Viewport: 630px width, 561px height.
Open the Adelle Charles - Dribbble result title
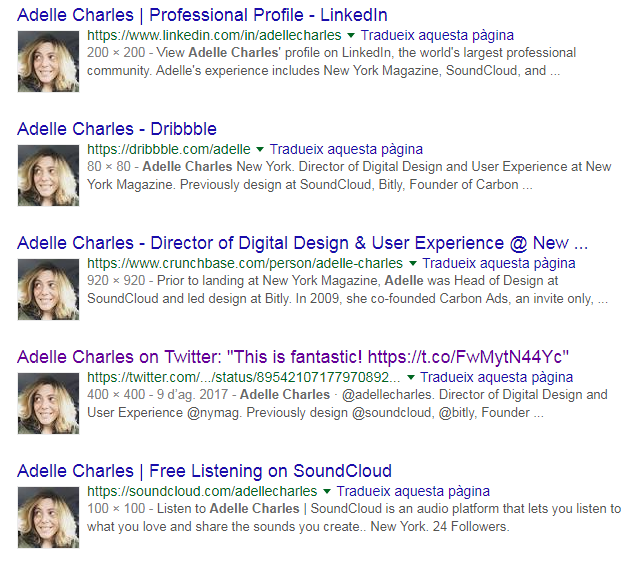click(117, 129)
